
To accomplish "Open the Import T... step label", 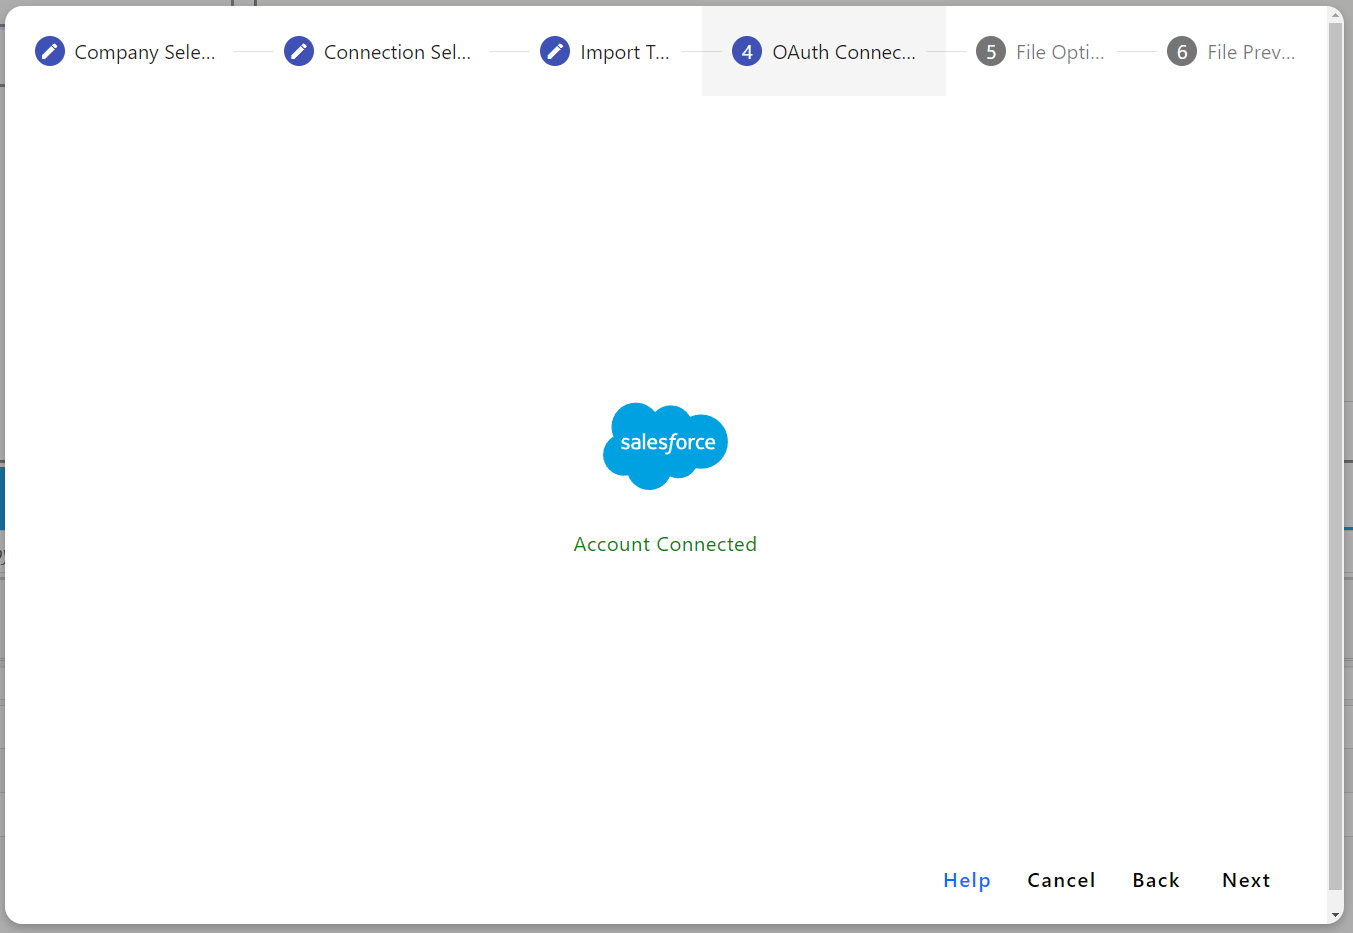I will tap(625, 52).
